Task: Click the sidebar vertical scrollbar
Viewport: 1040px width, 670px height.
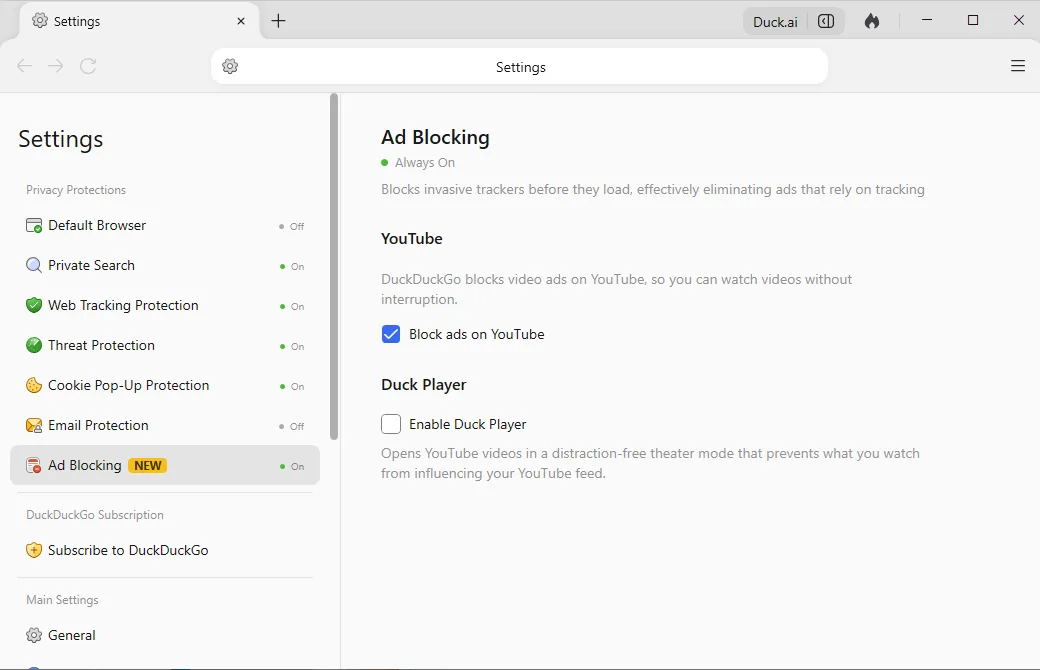Action: pyautogui.click(x=334, y=267)
